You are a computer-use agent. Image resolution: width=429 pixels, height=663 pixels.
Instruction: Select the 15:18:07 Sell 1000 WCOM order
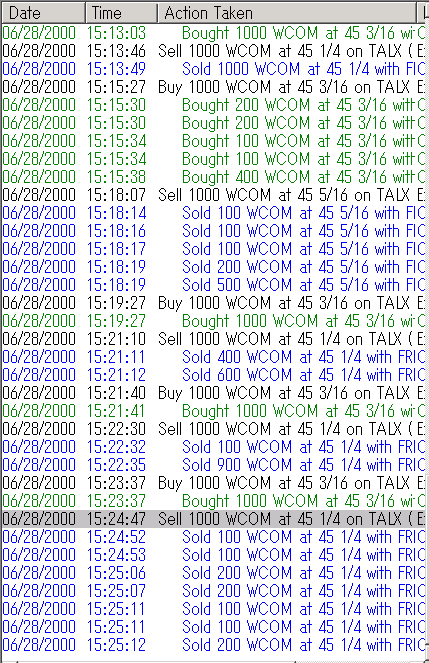pyautogui.click(x=214, y=195)
